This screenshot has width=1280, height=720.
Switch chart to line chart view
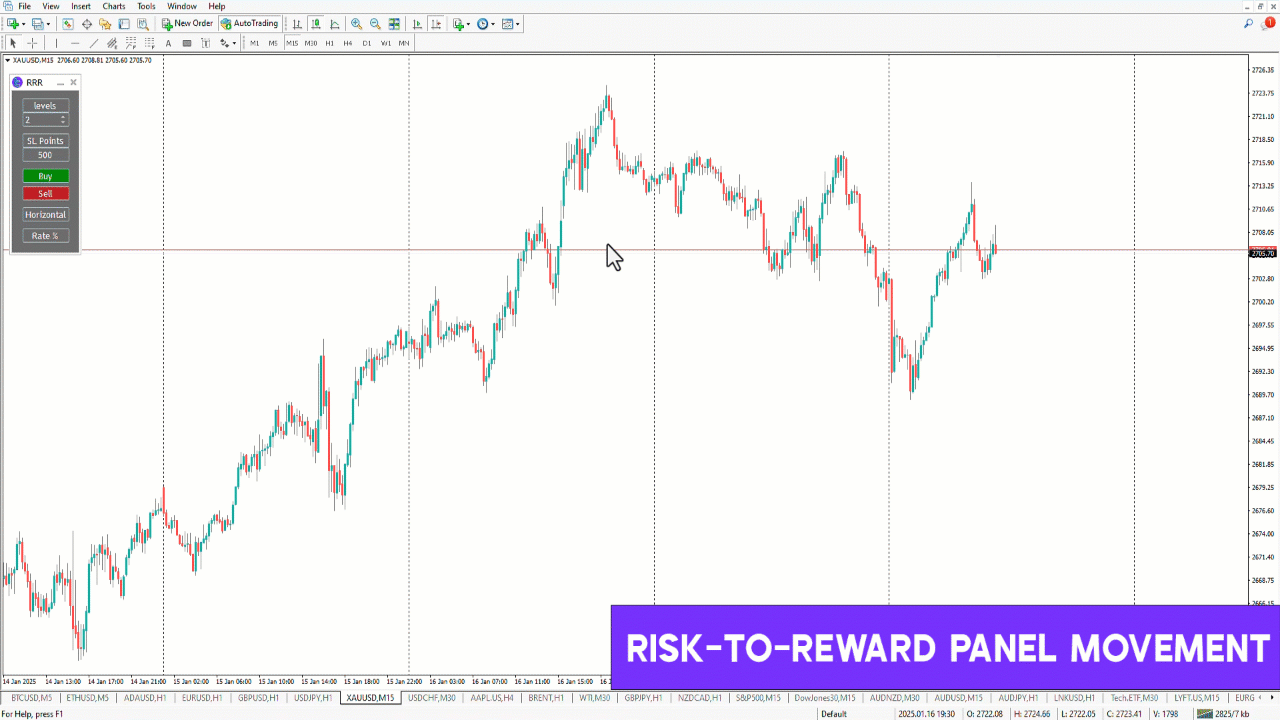pos(334,24)
